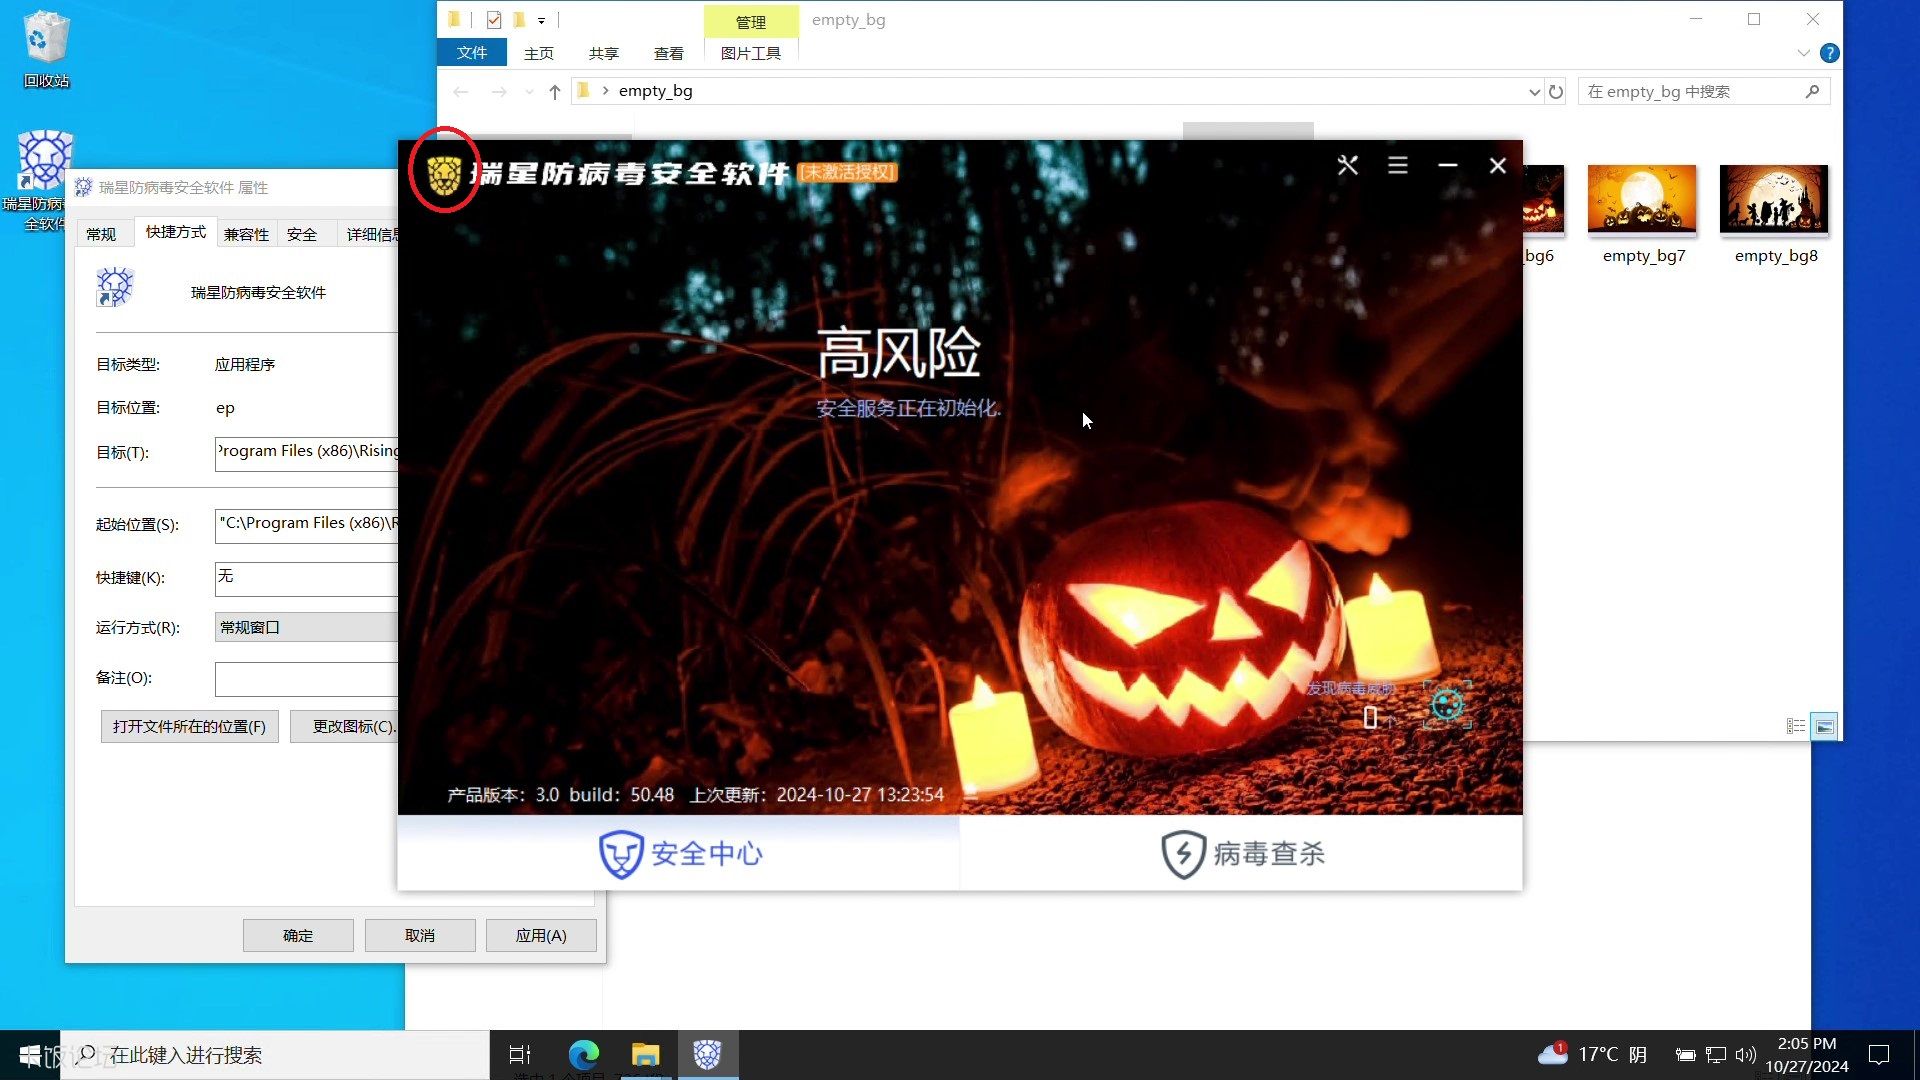Select the 快捷方式 tab in properties
This screenshot has height=1080, width=1920.
[x=176, y=232]
